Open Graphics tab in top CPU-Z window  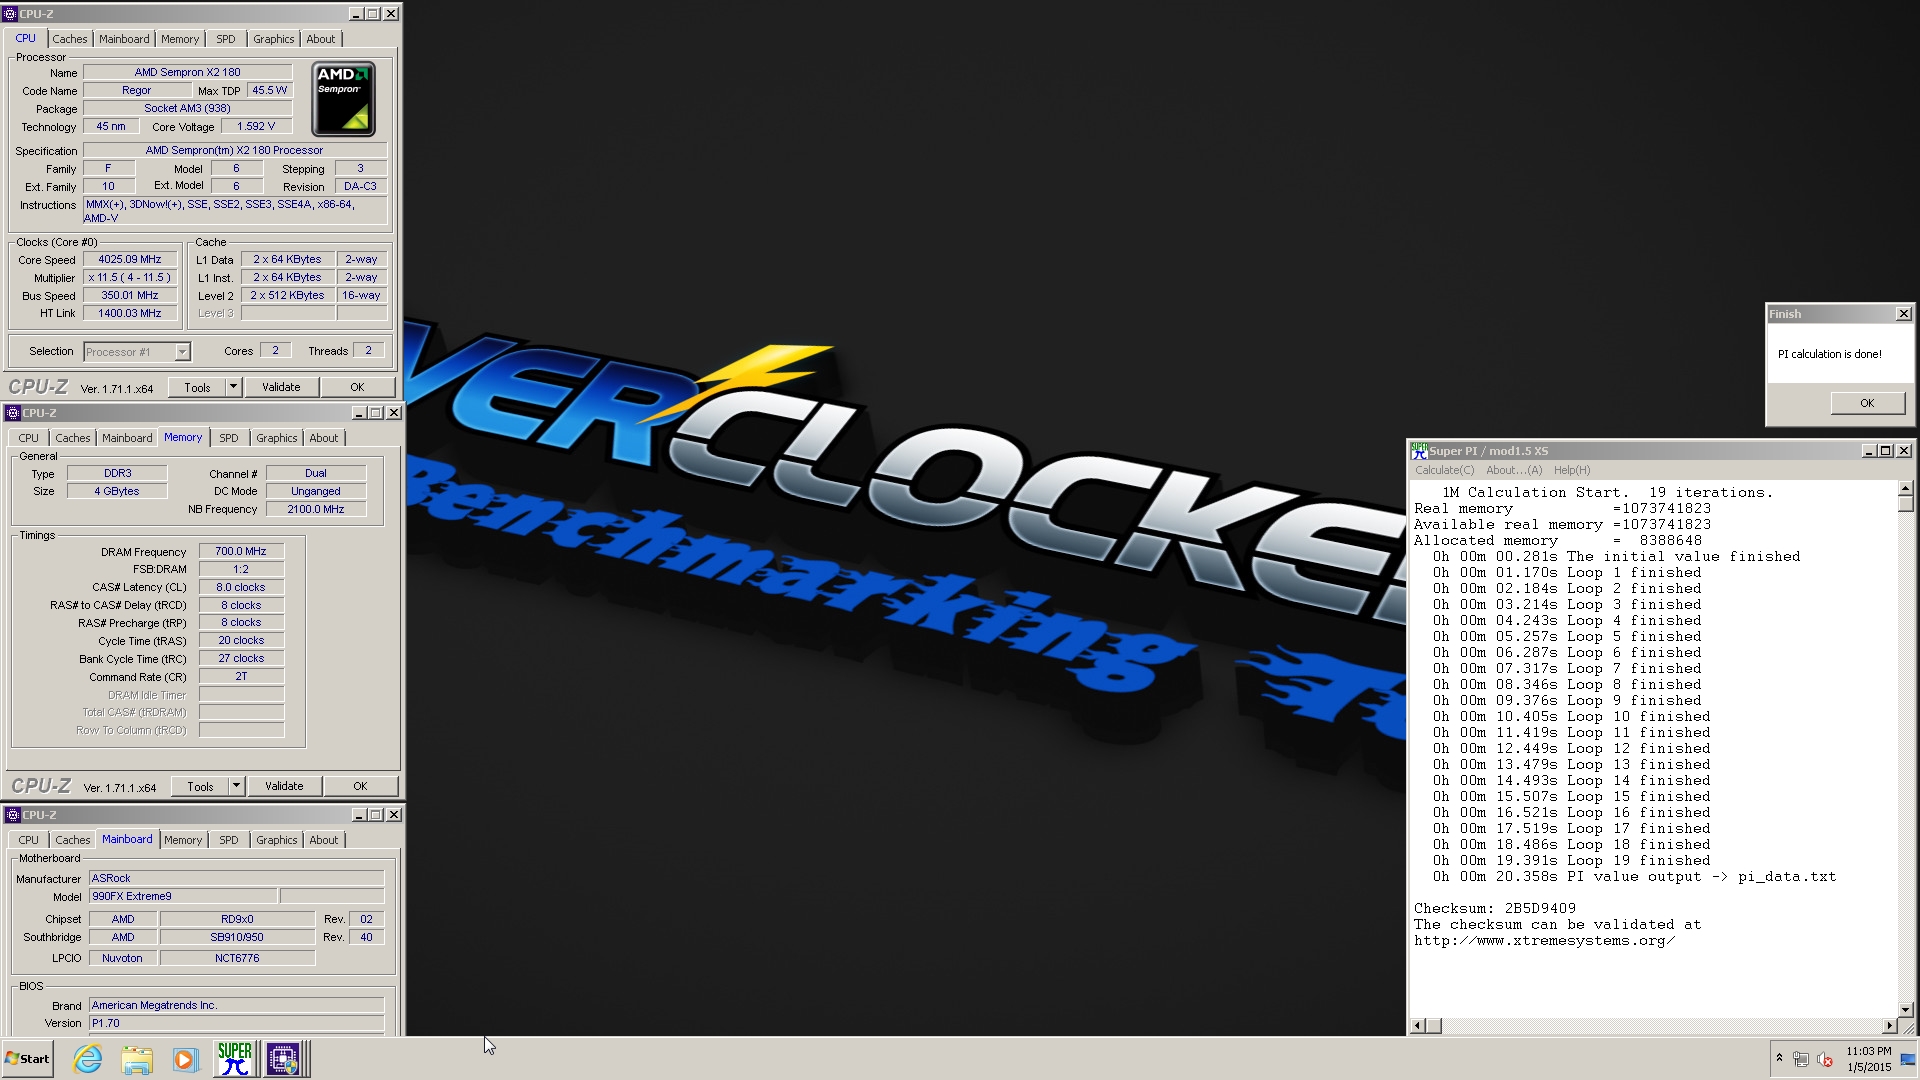click(x=274, y=39)
